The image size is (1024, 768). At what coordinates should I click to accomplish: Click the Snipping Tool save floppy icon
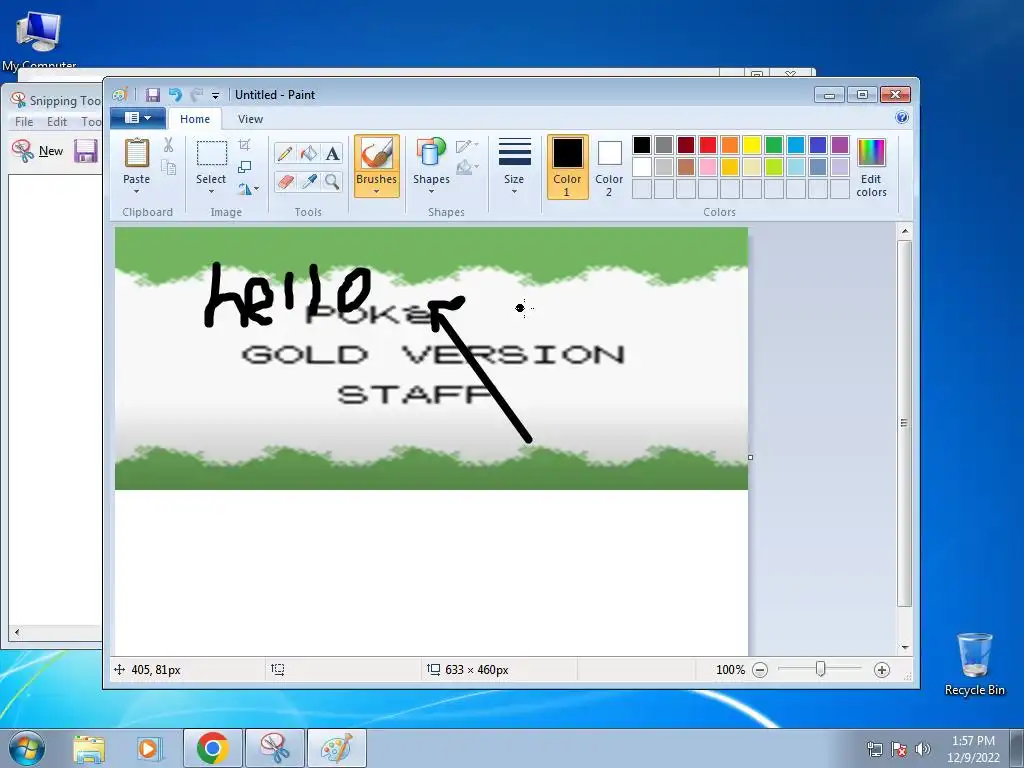coord(86,151)
